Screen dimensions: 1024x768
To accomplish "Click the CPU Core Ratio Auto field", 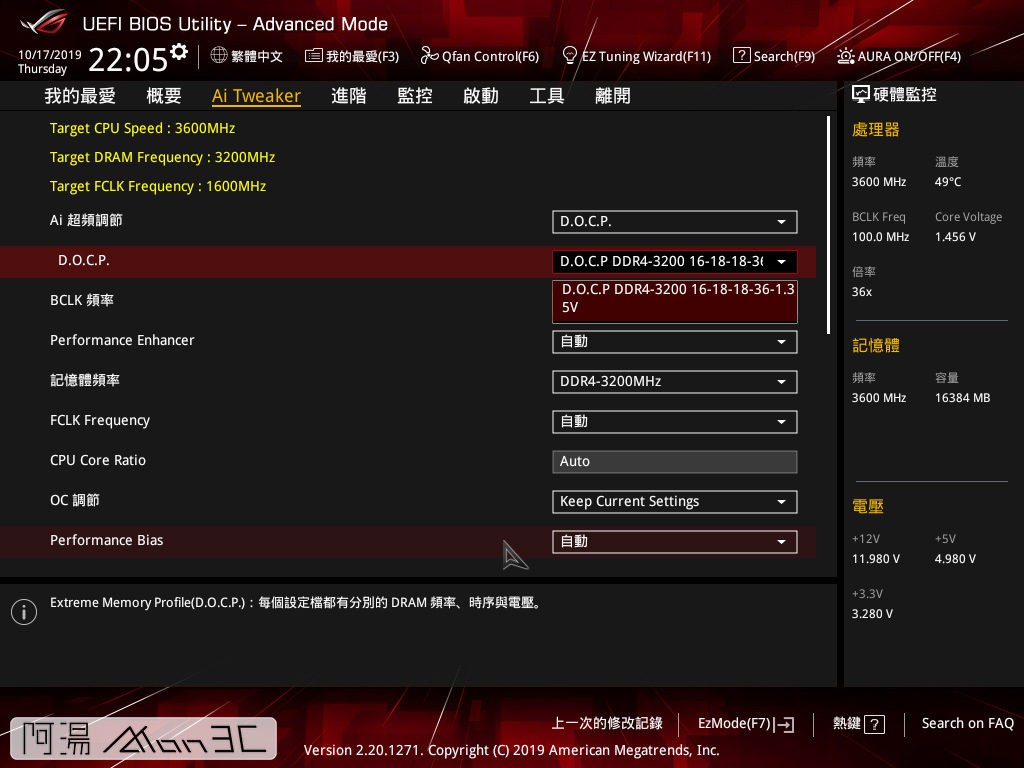I will click(675, 461).
